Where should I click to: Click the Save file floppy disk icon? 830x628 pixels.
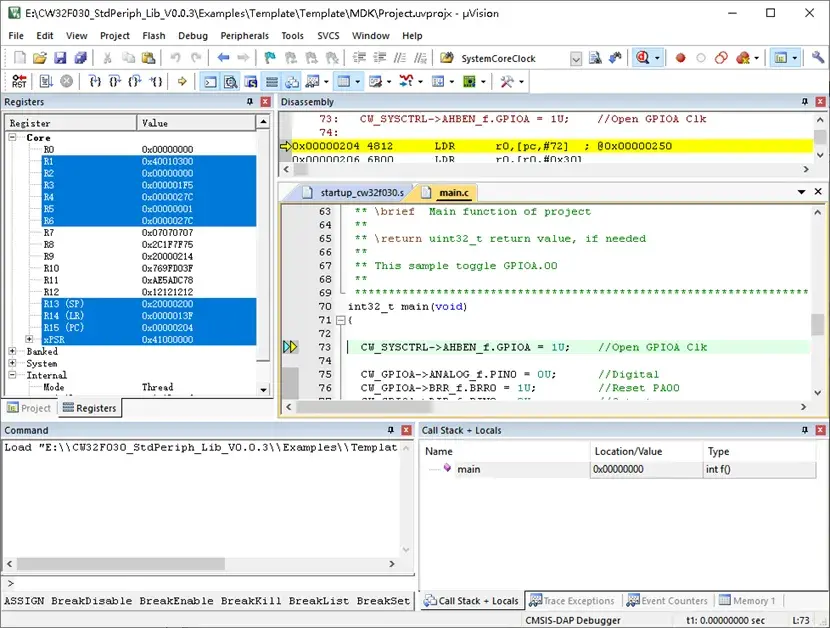click(x=60, y=58)
